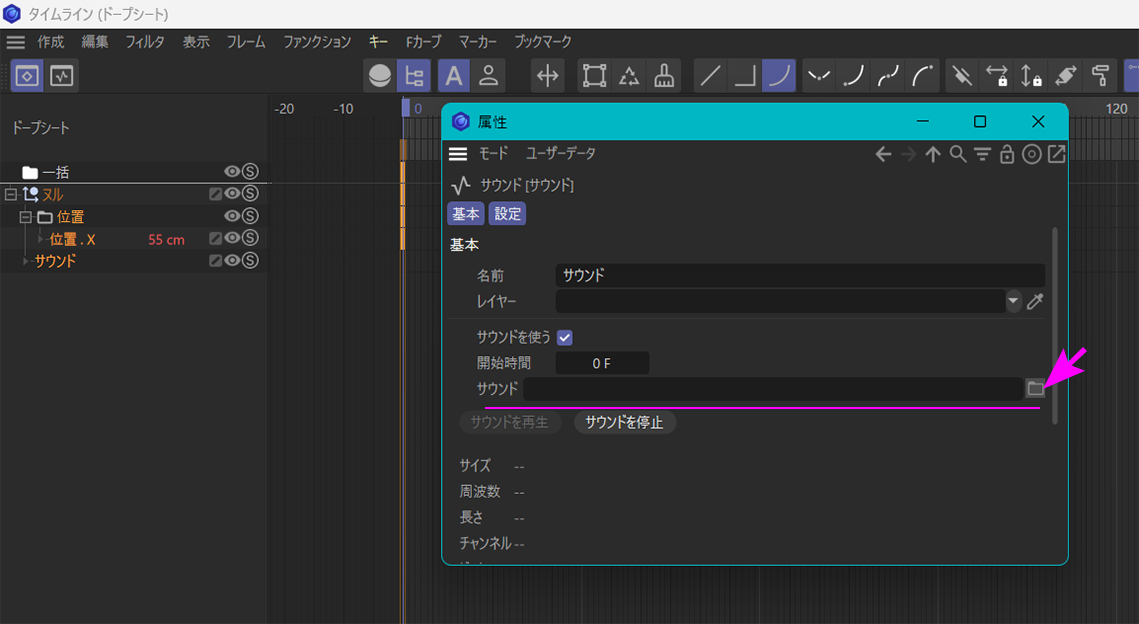Toggle the サウンドを使う checkbox

pos(564,338)
